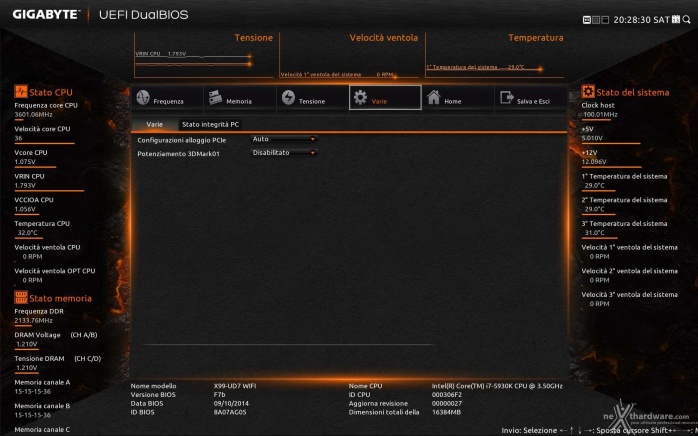Click the Tensione graph header
Viewport: 698px width, 436px height.
[x=254, y=38]
